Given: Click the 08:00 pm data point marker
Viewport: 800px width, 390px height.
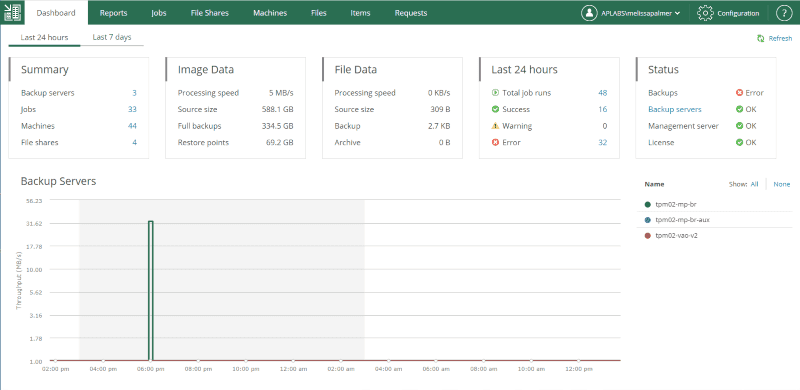Looking at the screenshot, I should coord(198,360).
